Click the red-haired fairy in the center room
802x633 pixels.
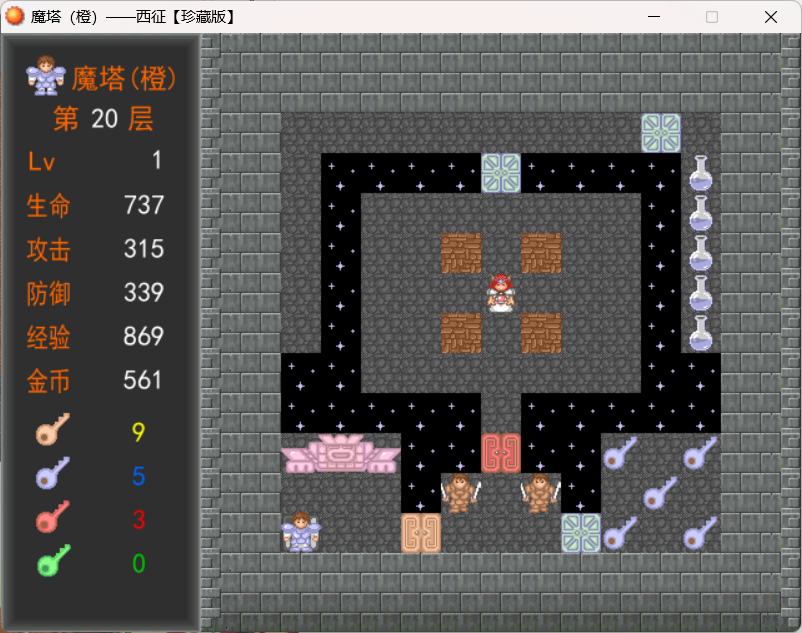(501, 293)
